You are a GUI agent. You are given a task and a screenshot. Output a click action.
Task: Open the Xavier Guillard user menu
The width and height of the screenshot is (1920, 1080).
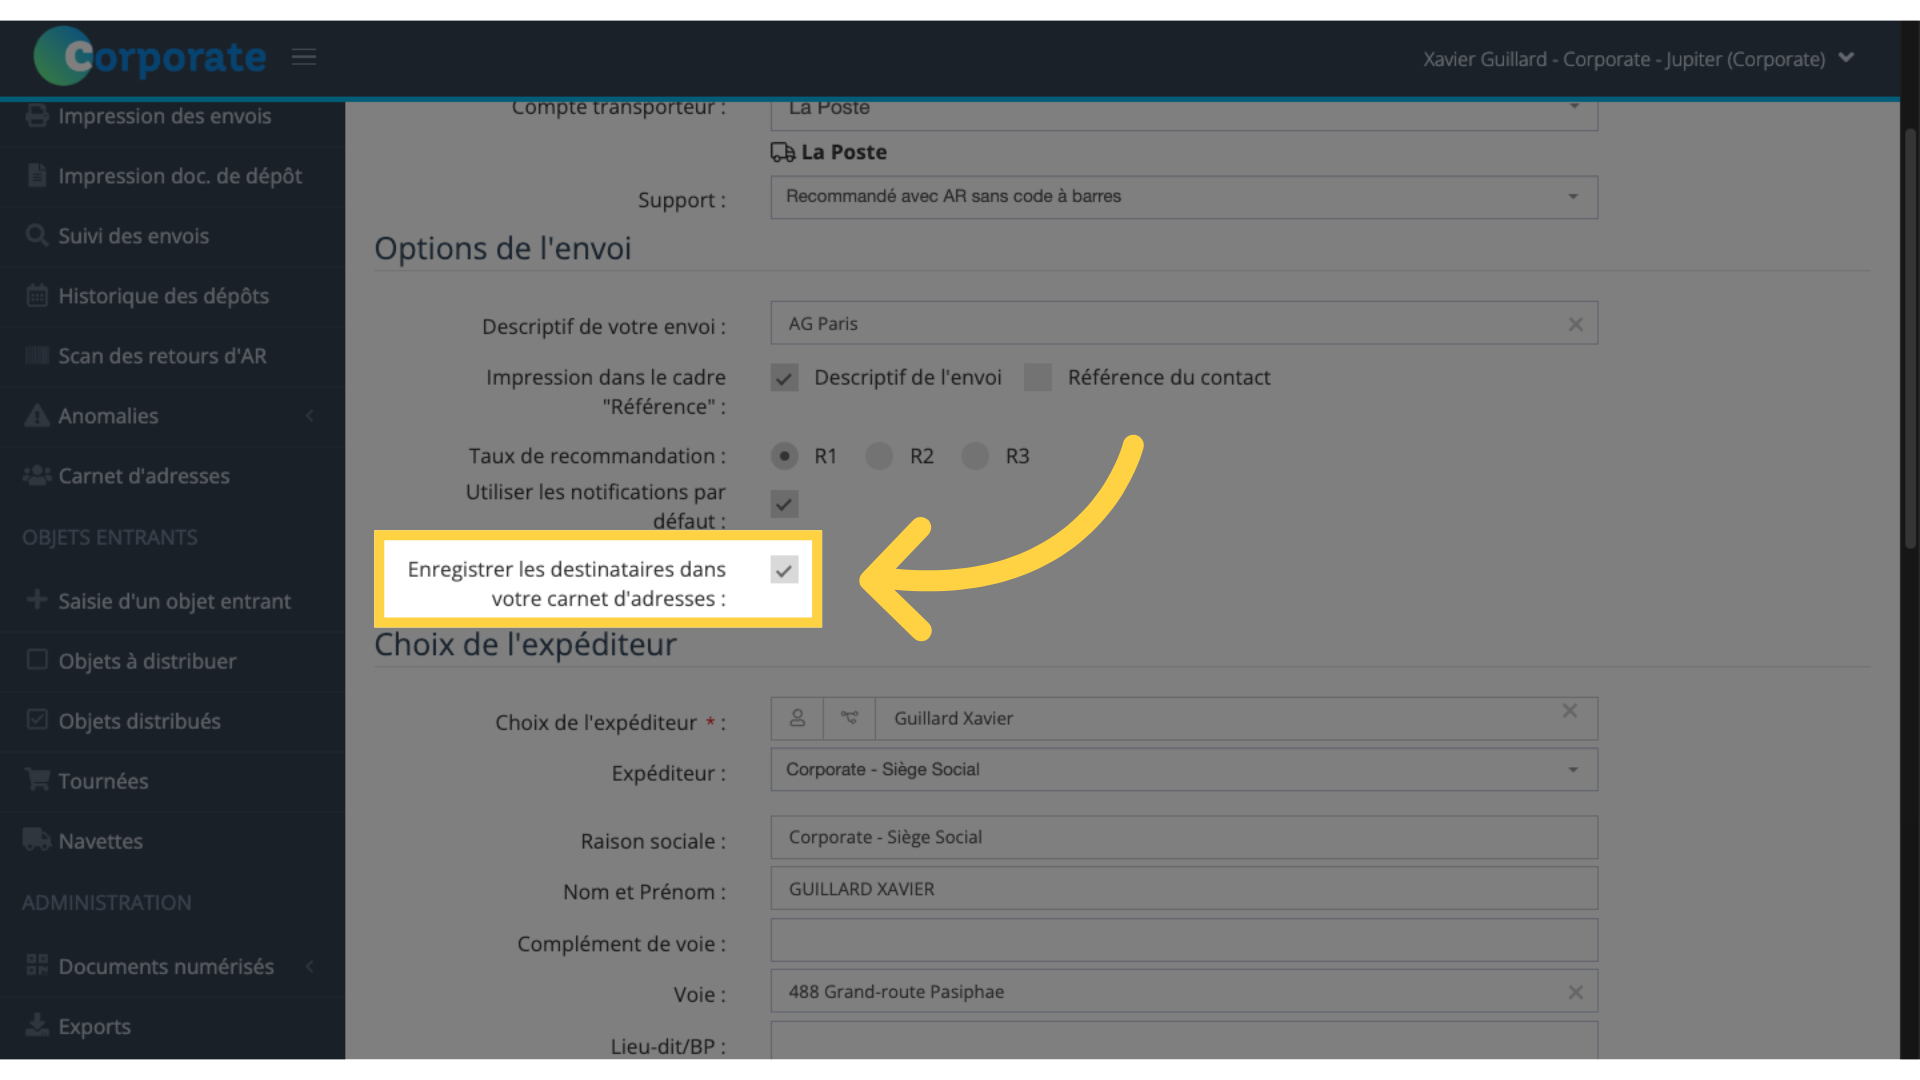1638,59
